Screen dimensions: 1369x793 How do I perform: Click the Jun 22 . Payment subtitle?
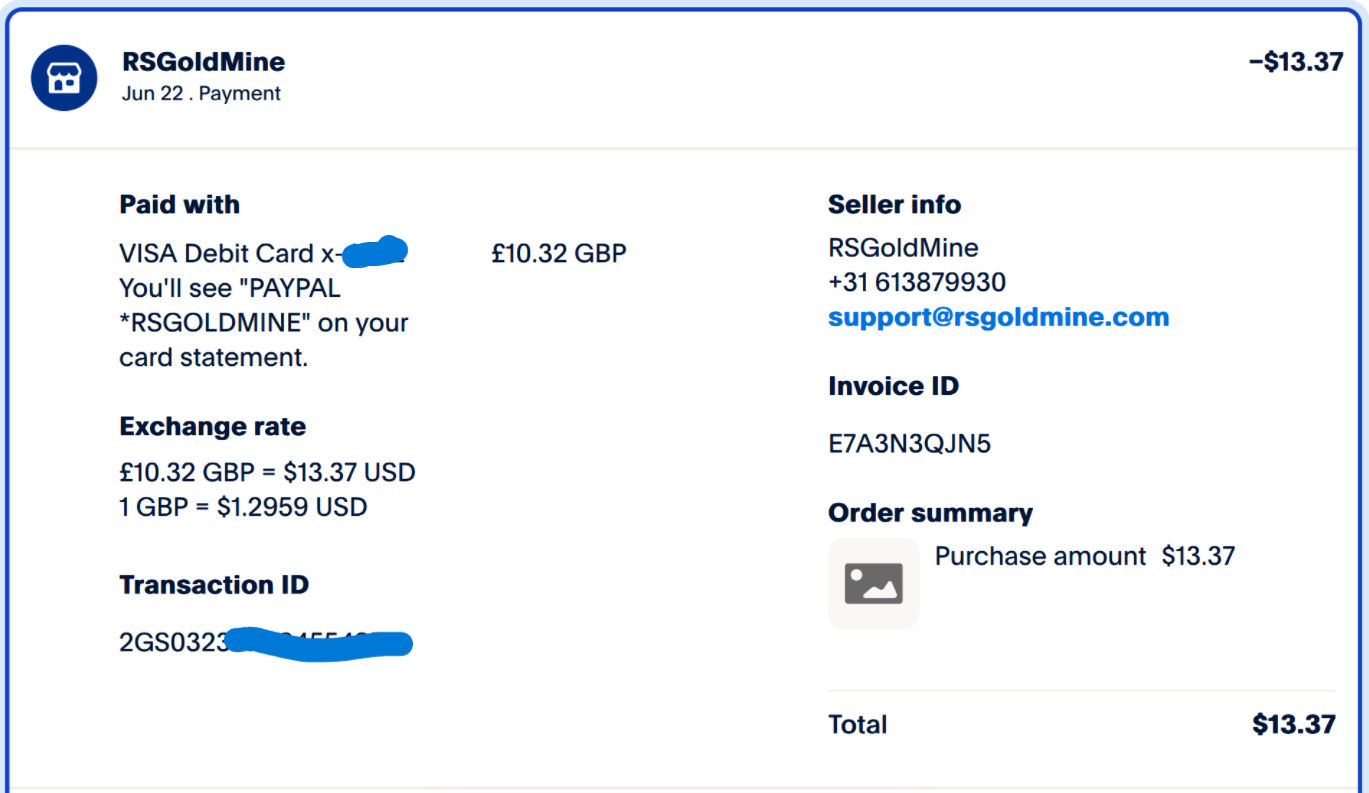pyautogui.click(x=201, y=94)
